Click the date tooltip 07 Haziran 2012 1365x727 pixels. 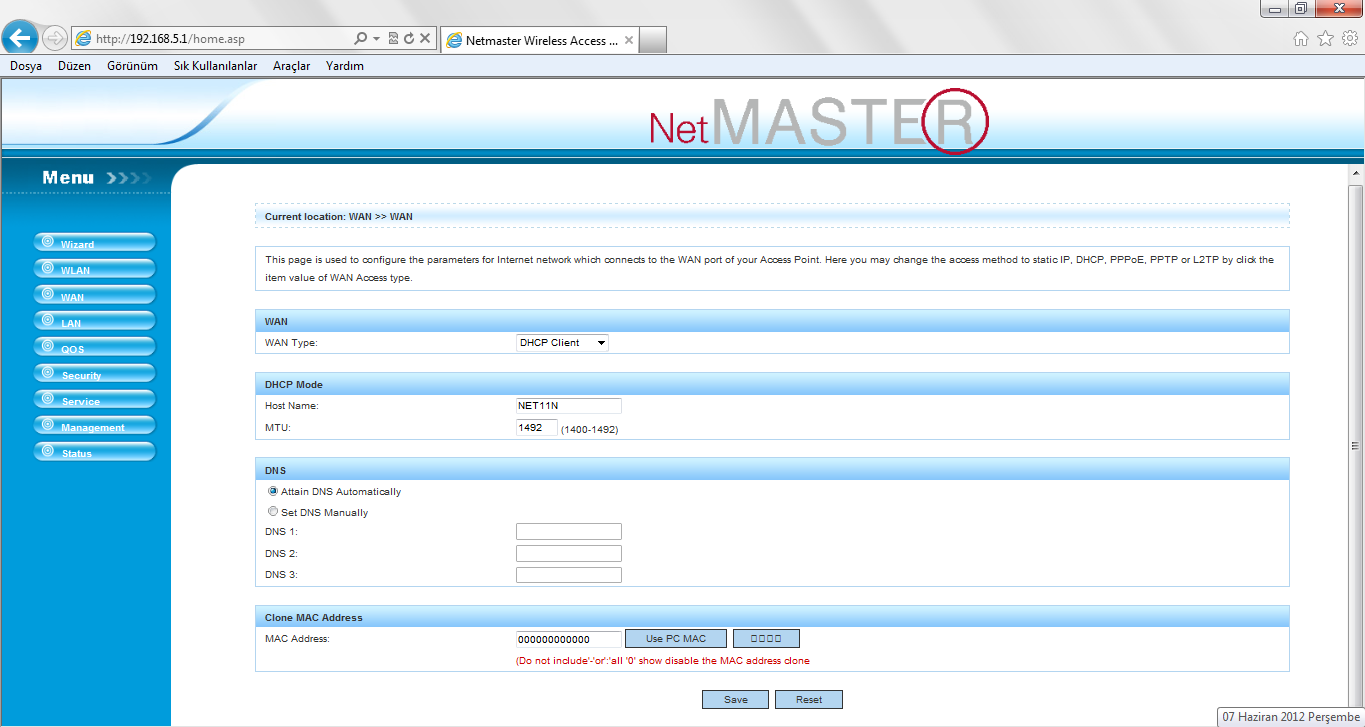pyautogui.click(x=1290, y=717)
